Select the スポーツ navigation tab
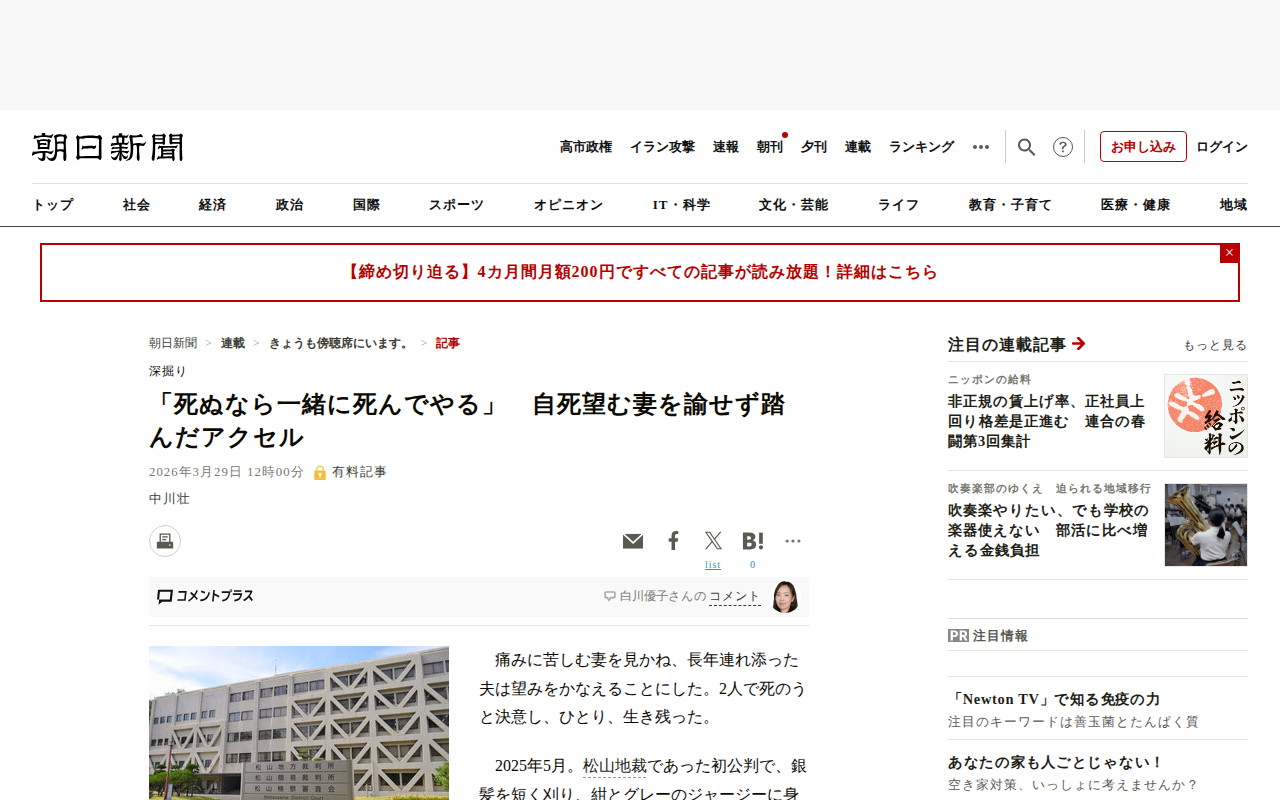Image resolution: width=1280 pixels, height=800 pixels. (x=457, y=205)
